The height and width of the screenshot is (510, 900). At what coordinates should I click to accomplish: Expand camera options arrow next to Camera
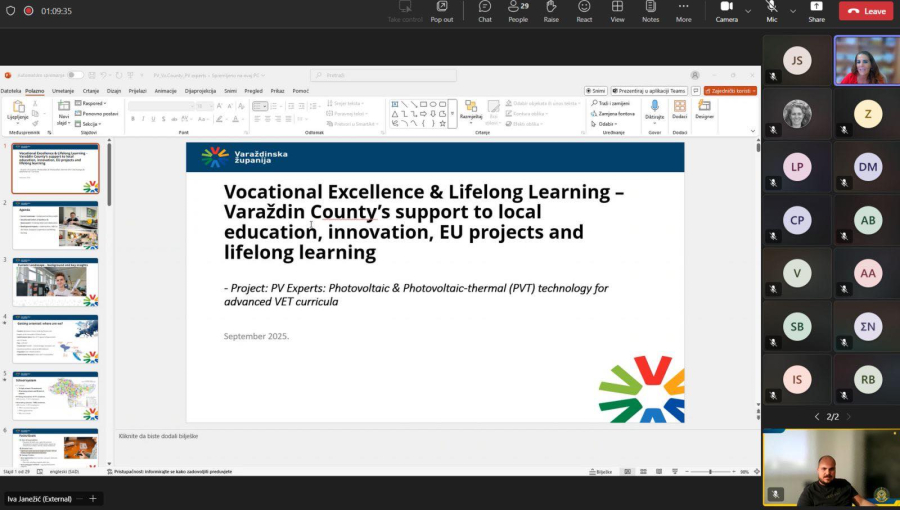[x=748, y=11]
